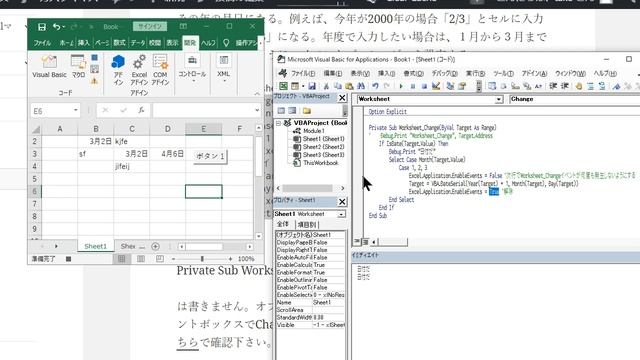Open the Excel ヘルプ ribbon tab
Image resolution: width=640 pixels, height=360 pixels.
(x=208, y=43)
